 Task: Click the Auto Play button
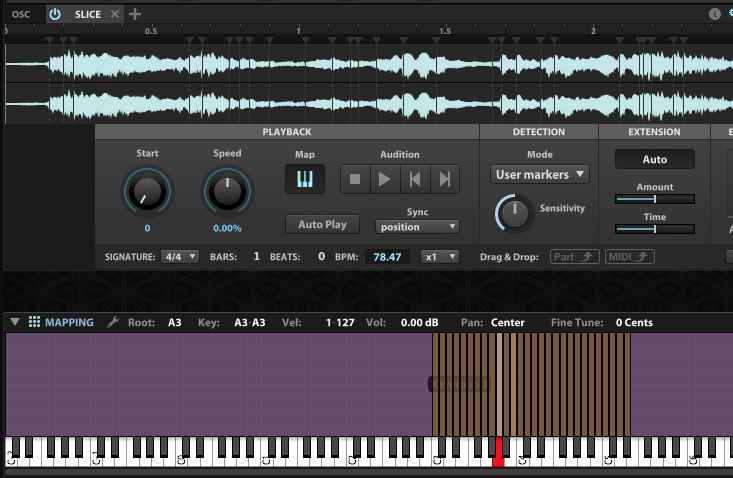pyautogui.click(x=323, y=224)
